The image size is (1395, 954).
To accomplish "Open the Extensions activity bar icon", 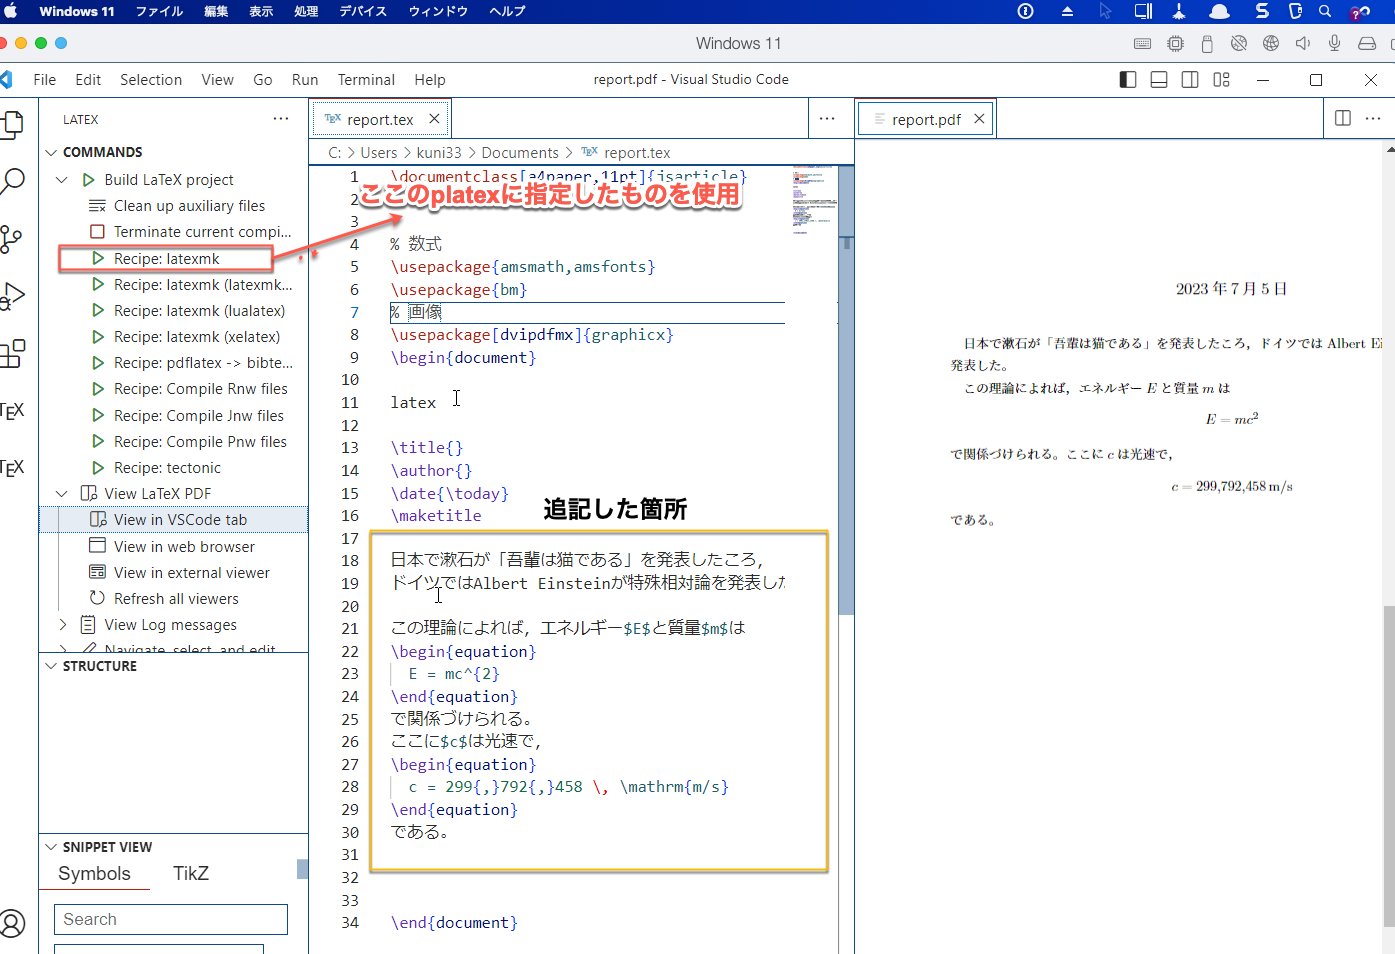I will coord(12,353).
